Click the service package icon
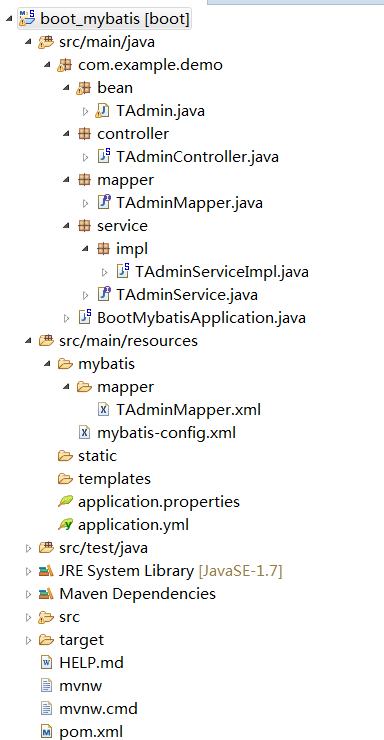The image size is (384, 740). pyautogui.click(x=84, y=226)
